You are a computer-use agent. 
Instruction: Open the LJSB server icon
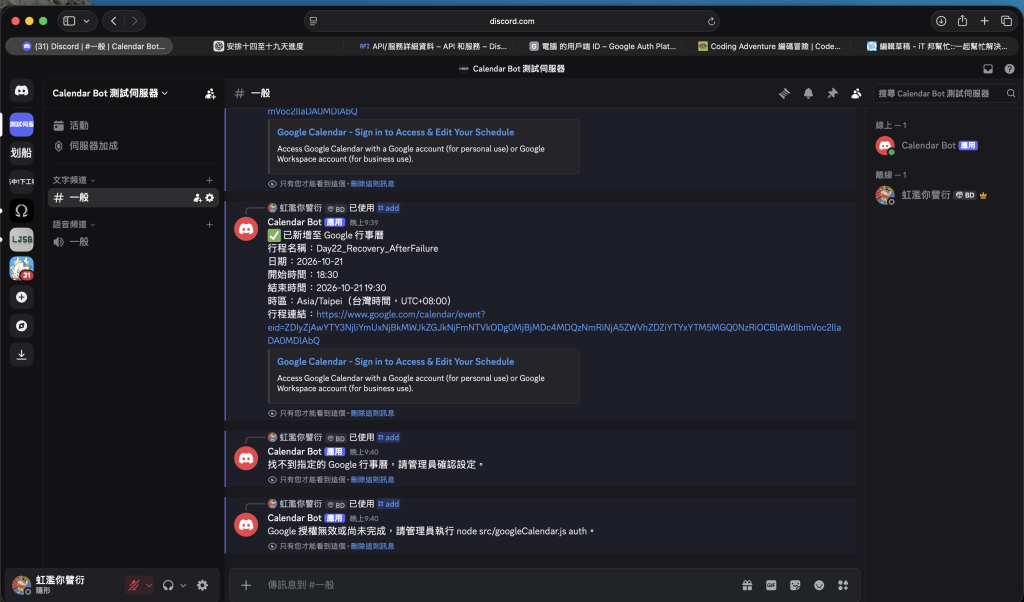click(x=22, y=240)
